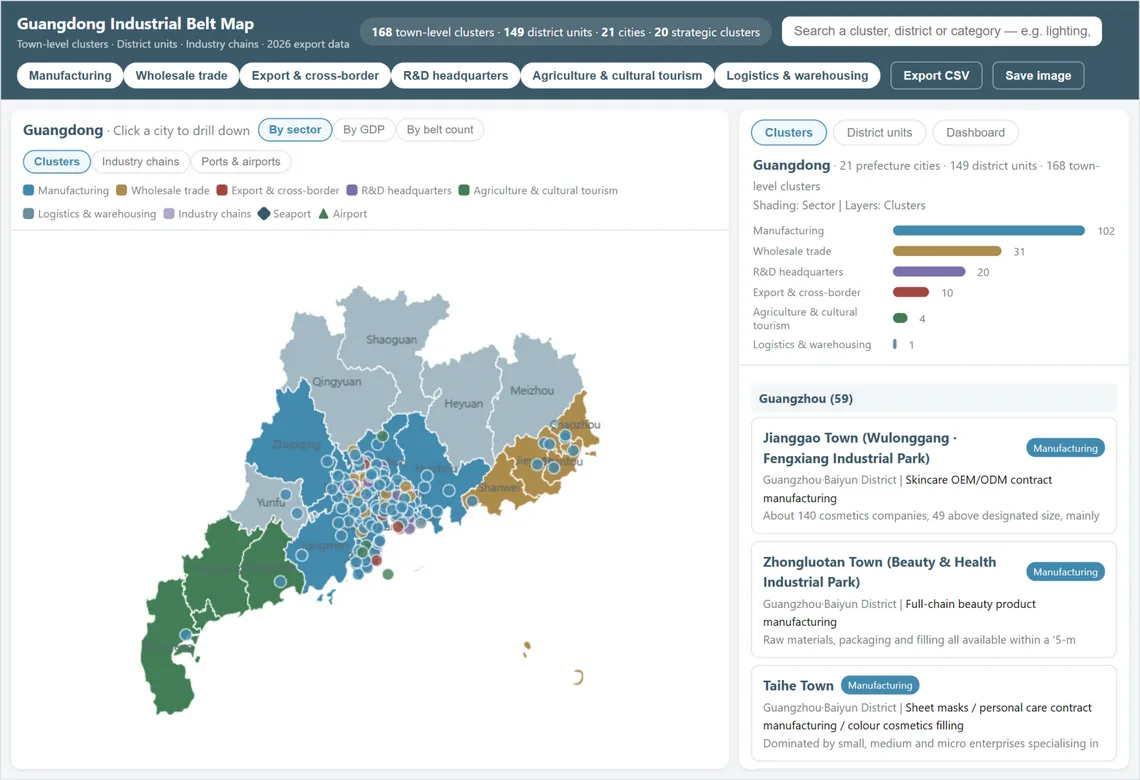This screenshot has width=1140, height=780.
Task: Click the Manufacturing bar showing 102
Action: click(988, 230)
